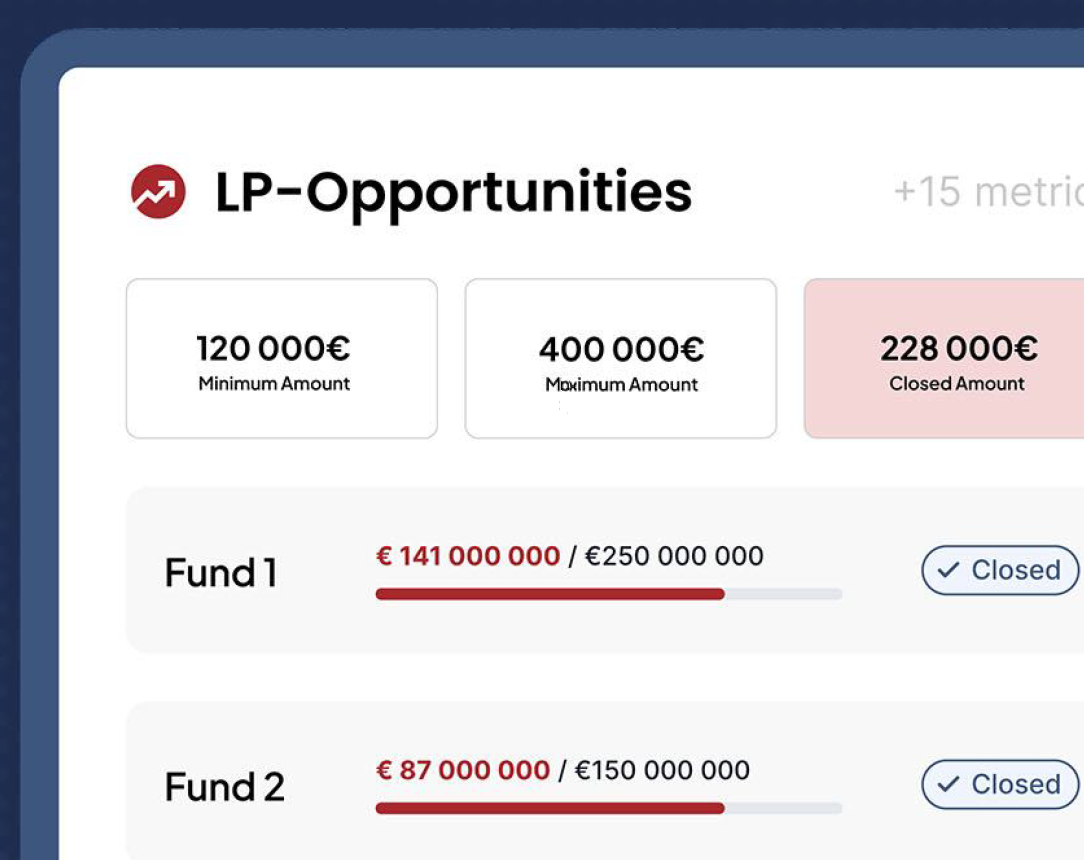The height and width of the screenshot is (860, 1084).
Task: Click the red trending-arrow logo icon
Action: tap(158, 191)
